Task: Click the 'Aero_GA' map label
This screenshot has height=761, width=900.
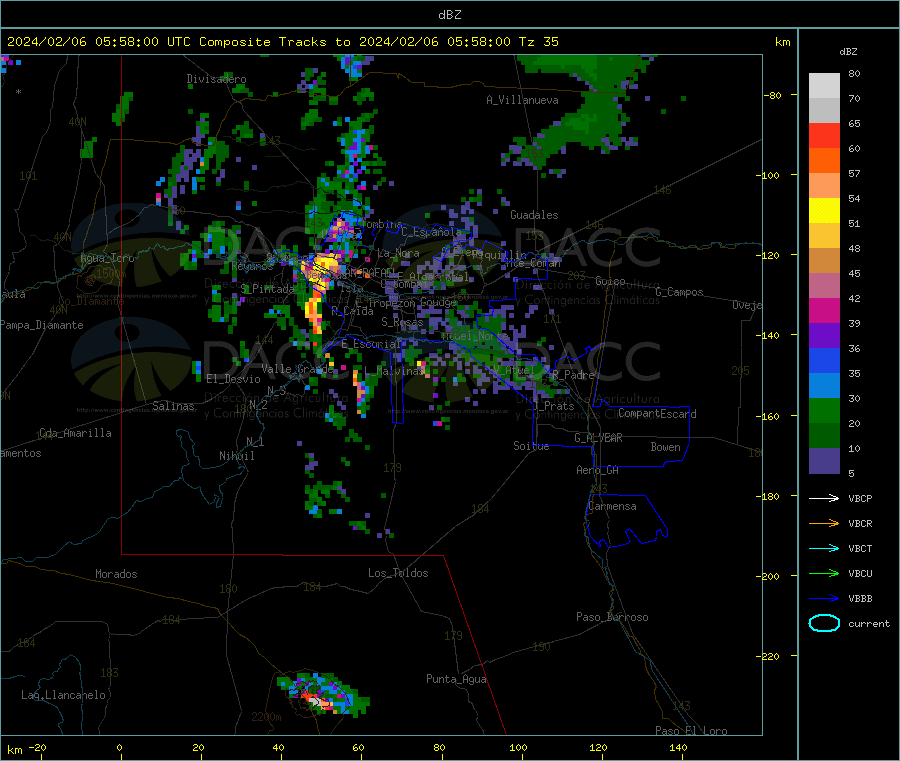Action: pyautogui.click(x=598, y=470)
